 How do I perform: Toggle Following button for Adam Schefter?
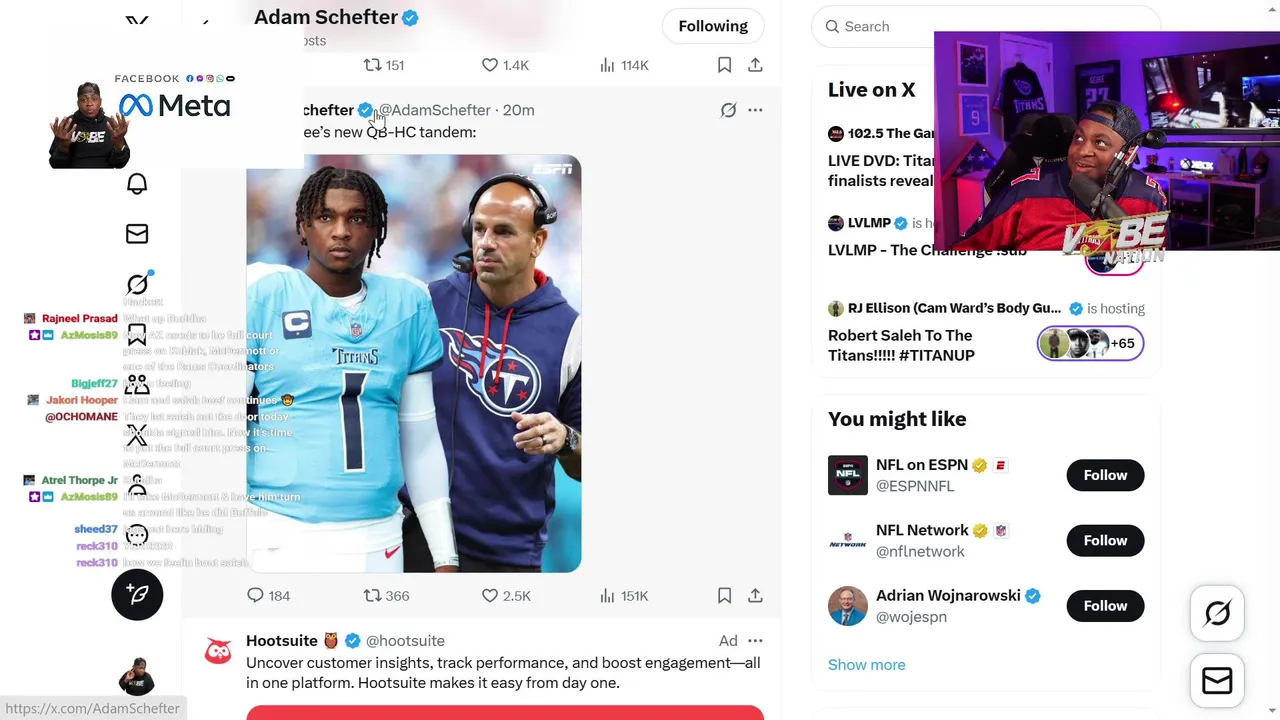point(713,26)
